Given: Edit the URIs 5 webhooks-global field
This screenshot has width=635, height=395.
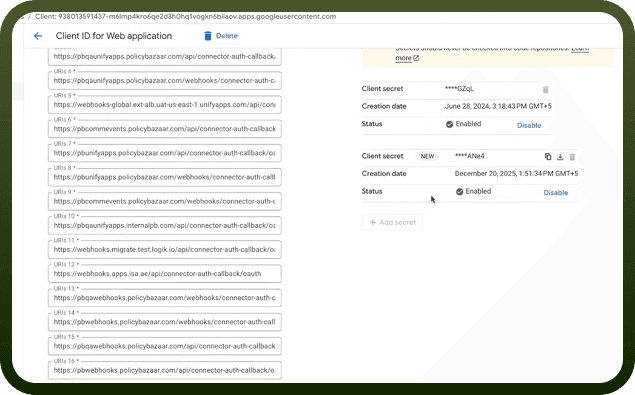Looking at the screenshot, I should (164, 105).
